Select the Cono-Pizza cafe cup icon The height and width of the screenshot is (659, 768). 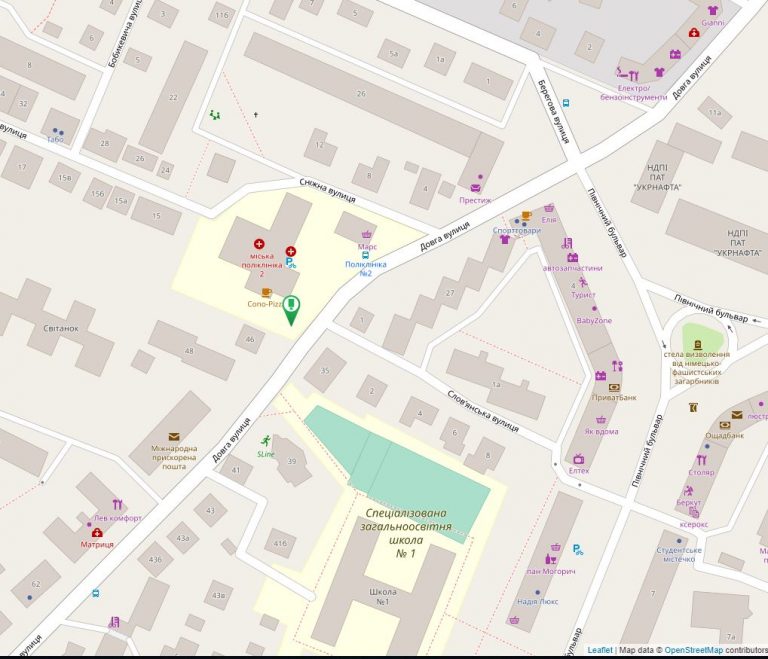click(267, 292)
